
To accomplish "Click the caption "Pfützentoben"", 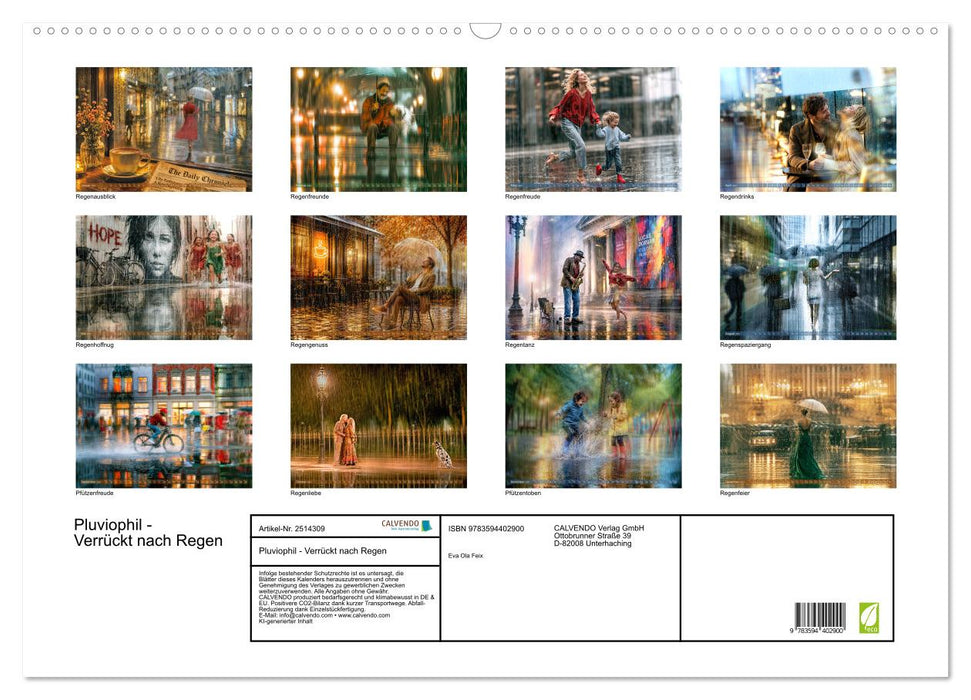I will (x=523, y=493).
